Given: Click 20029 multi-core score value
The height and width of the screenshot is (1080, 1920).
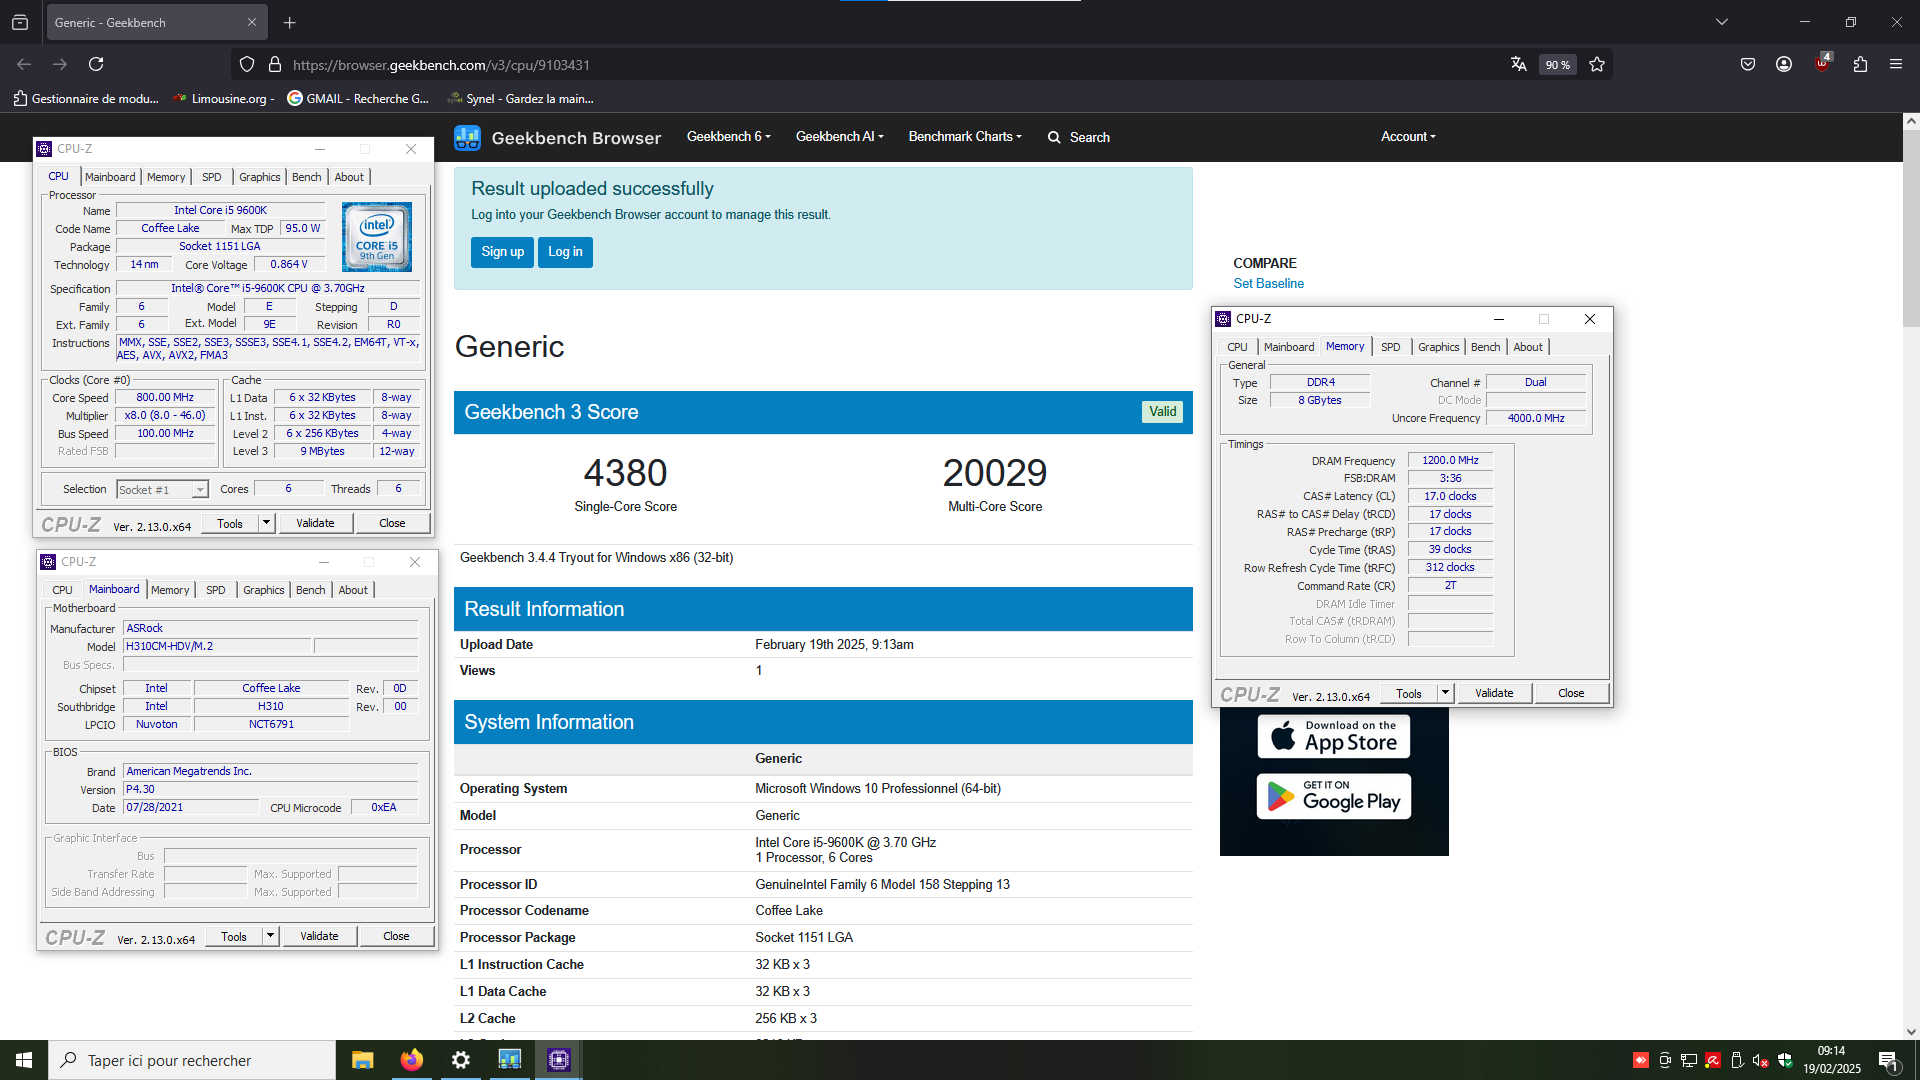Looking at the screenshot, I should click(995, 473).
